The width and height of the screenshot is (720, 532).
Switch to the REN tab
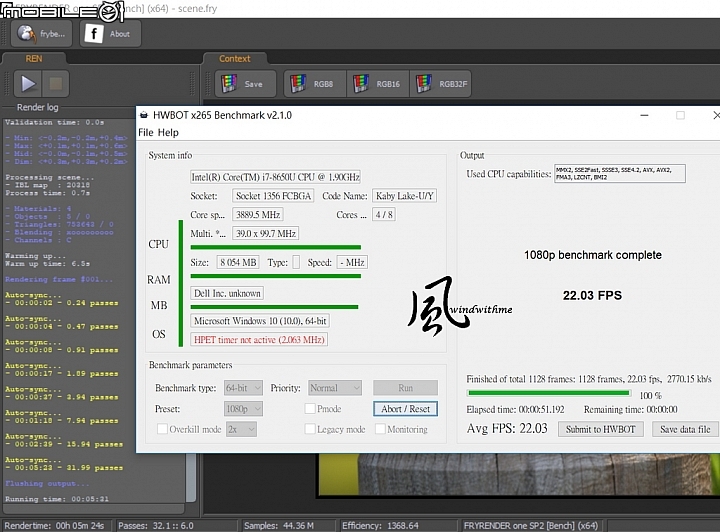coord(34,58)
